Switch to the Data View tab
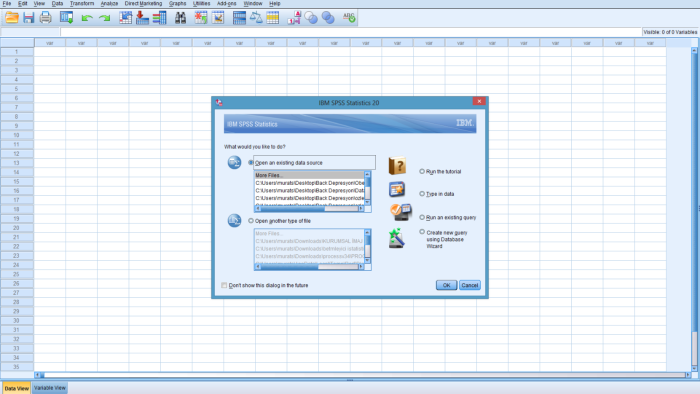The height and width of the screenshot is (394, 700). (x=17, y=388)
